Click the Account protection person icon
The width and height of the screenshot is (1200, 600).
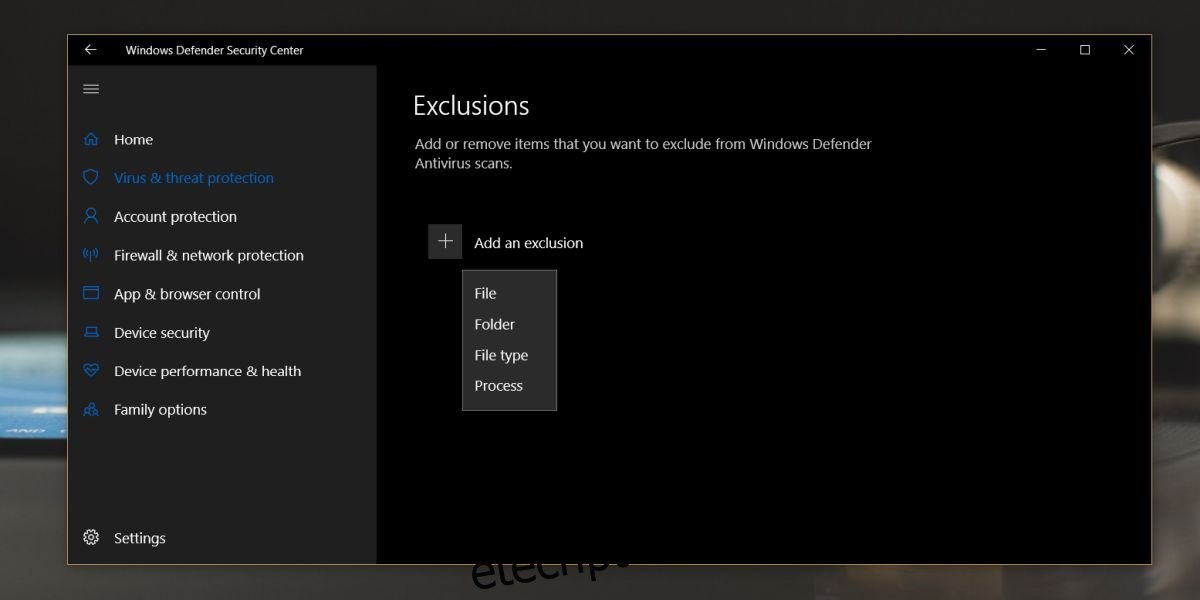(x=91, y=217)
